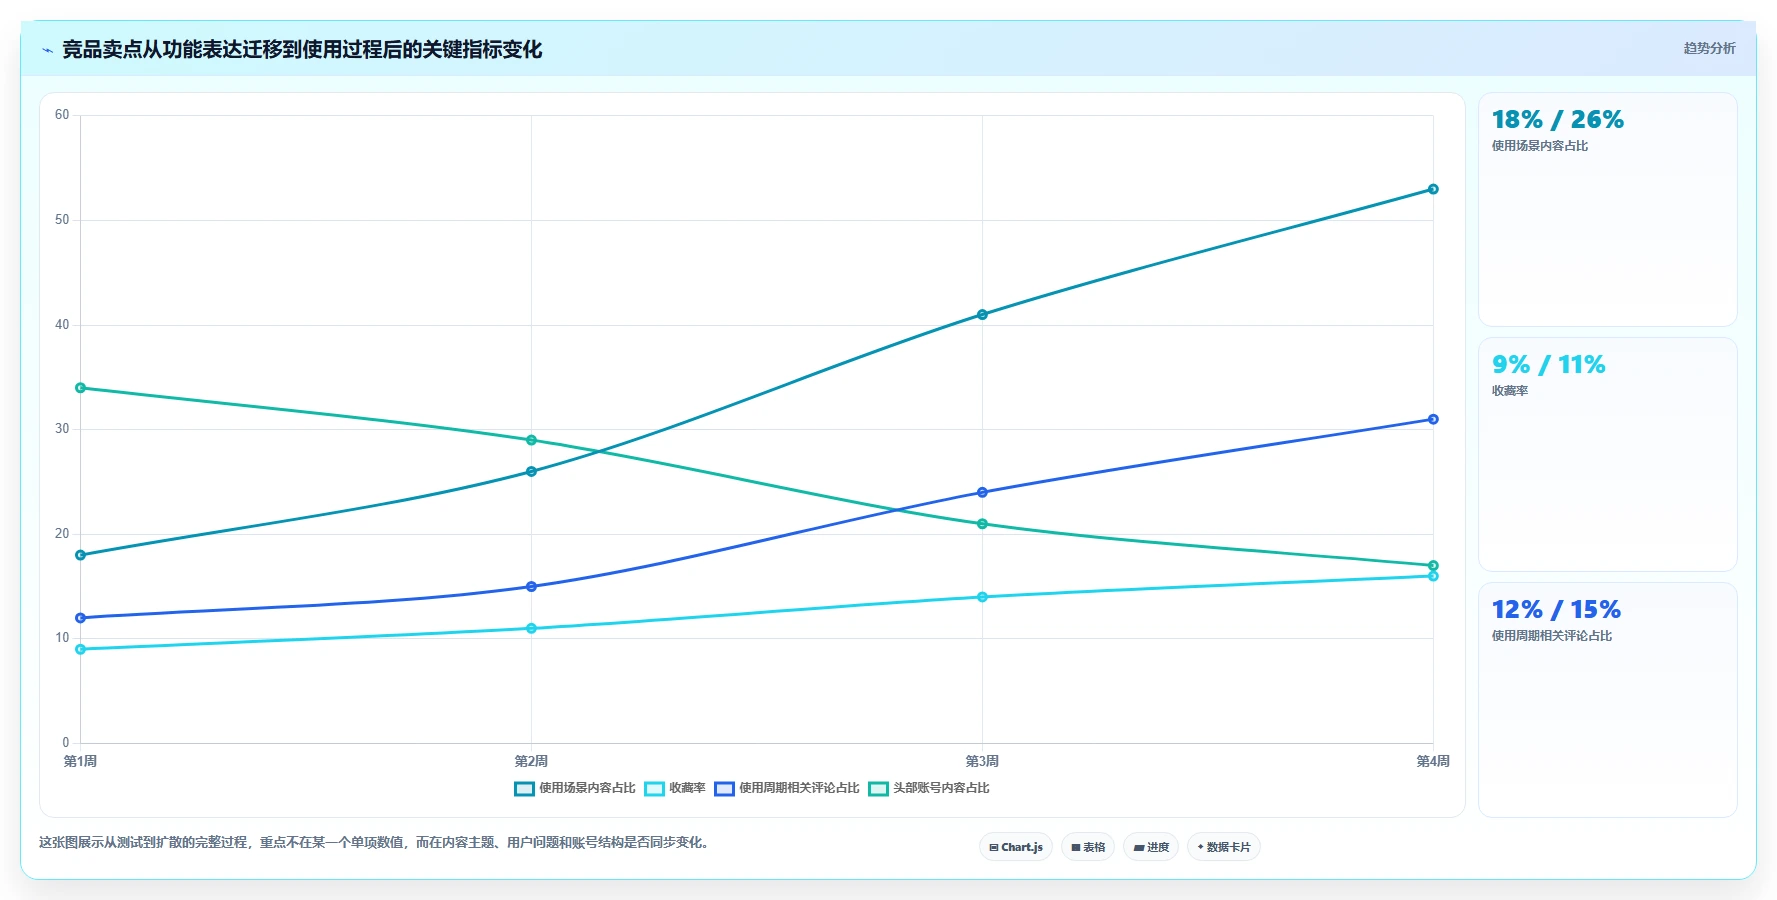Screen dimensions: 1777x900
Task: Open the 12% / 15% data card
Action: (x=1607, y=700)
